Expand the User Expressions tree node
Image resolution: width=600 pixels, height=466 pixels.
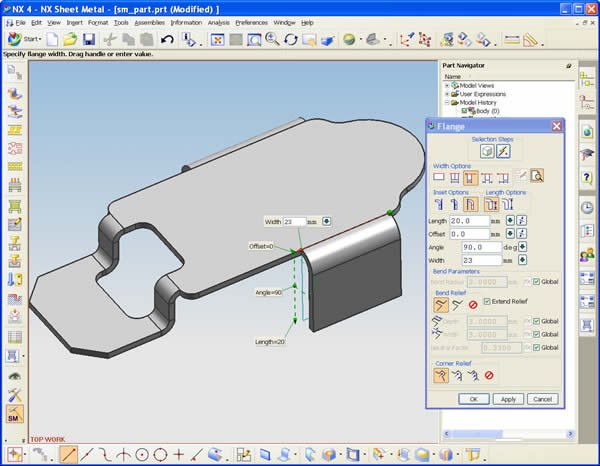[447, 94]
